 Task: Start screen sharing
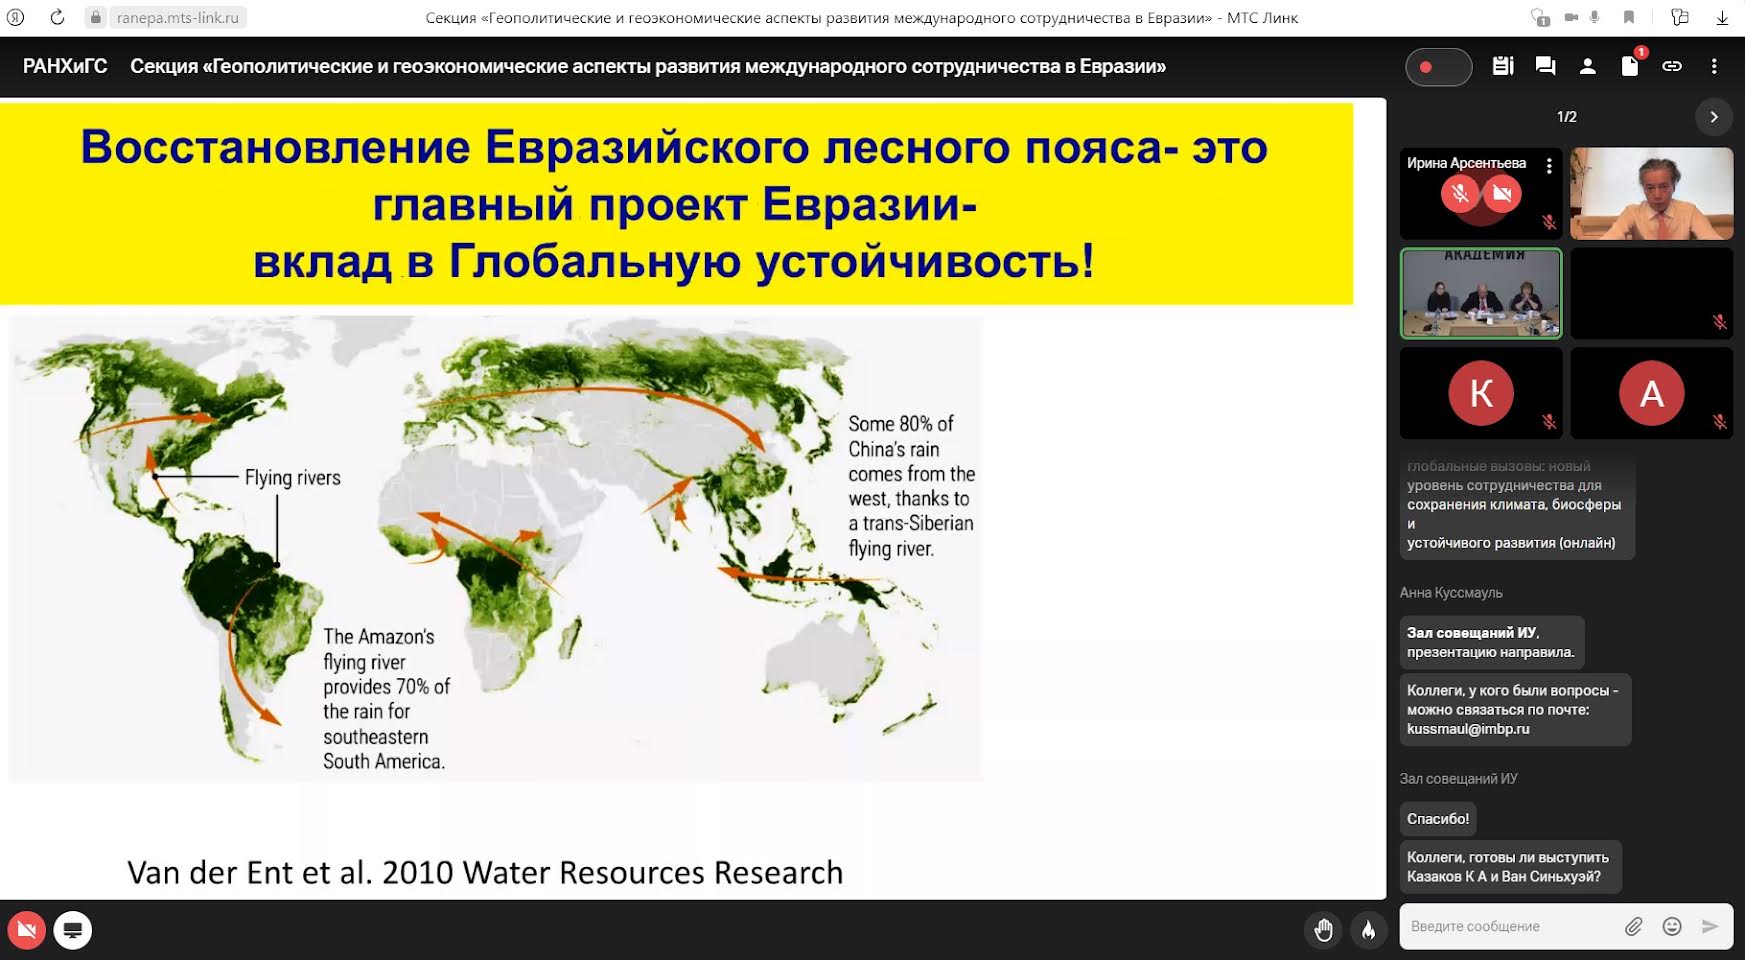[73, 930]
